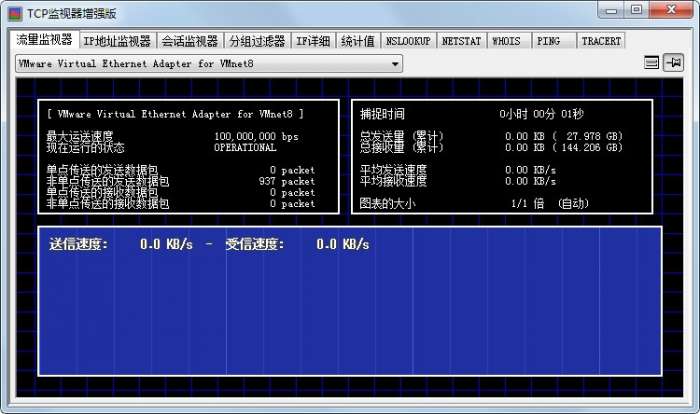This screenshot has width=700, height=414.
Task: Toggle the pin window icon
Action: point(673,63)
